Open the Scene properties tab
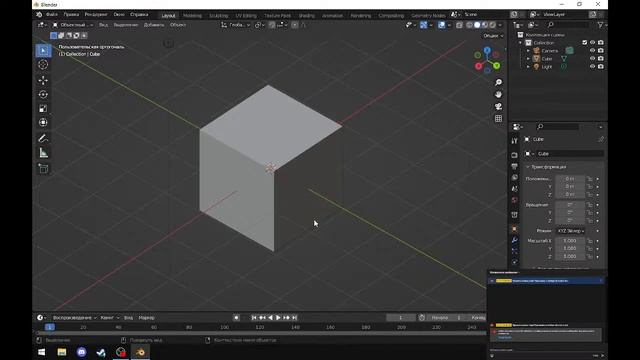Viewport: 640px width, 360px height. pos(514,189)
